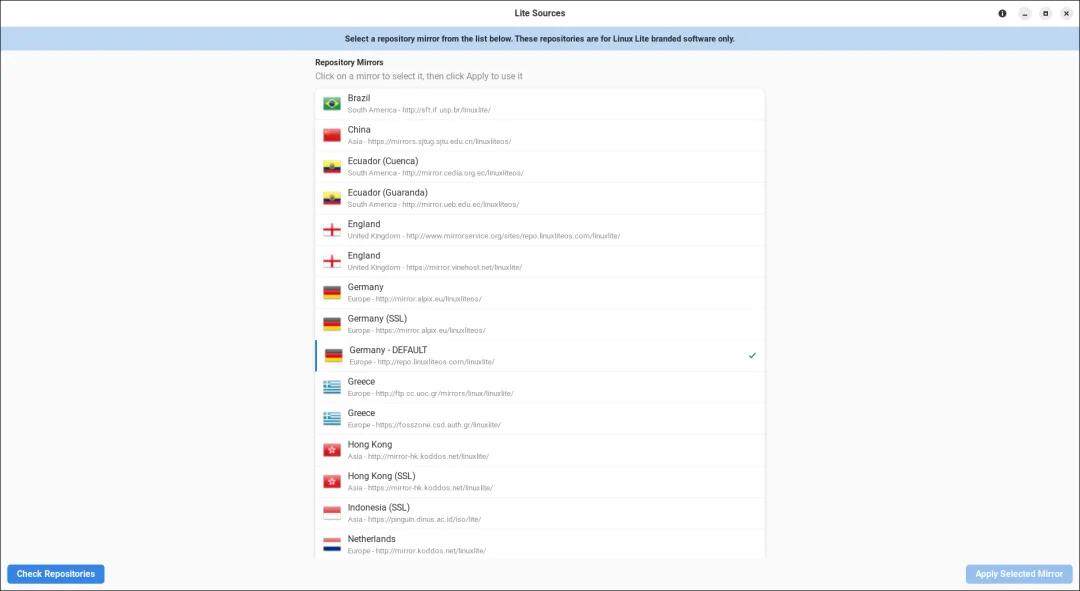Image resolution: width=1080 pixels, height=591 pixels.
Task: Open the info icon in title bar
Action: click(1002, 13)
